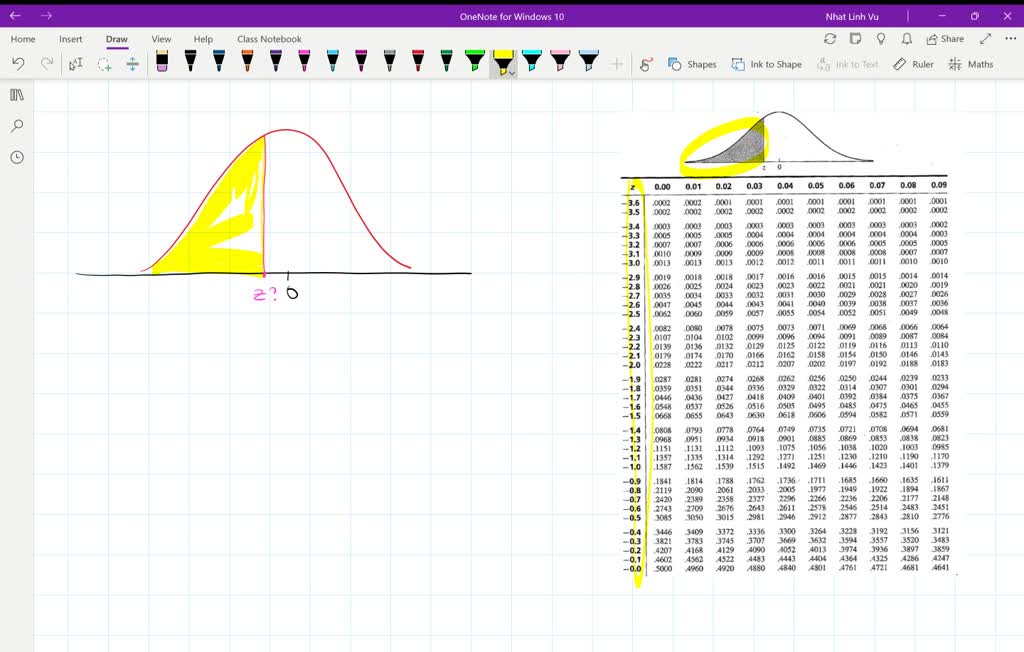Click the Redo icon
Viewport: 1024px width, 652px height.
coord(46,63)
